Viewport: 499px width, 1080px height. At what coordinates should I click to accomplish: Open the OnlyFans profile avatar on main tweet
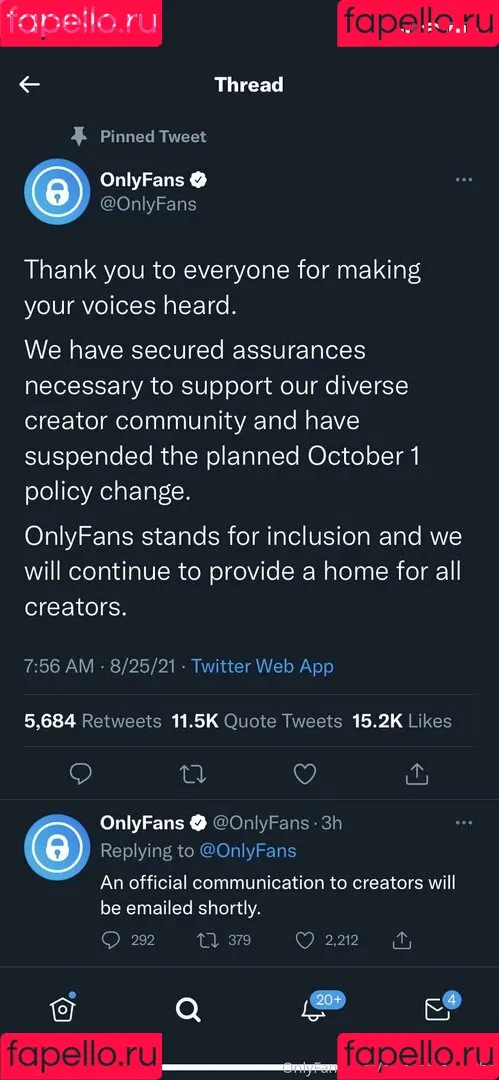[x=57, y=191]
